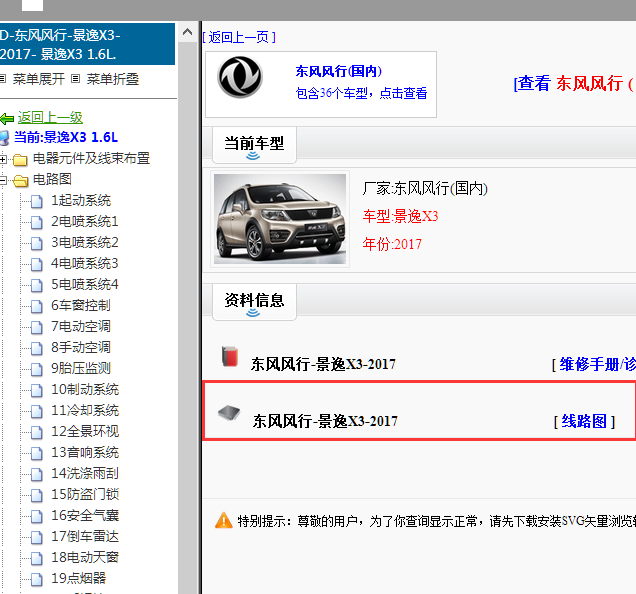The height and width of the screenshot is (594, 636).
Task: Select 7电动空调 in the tree
Action: click(81, 327)
